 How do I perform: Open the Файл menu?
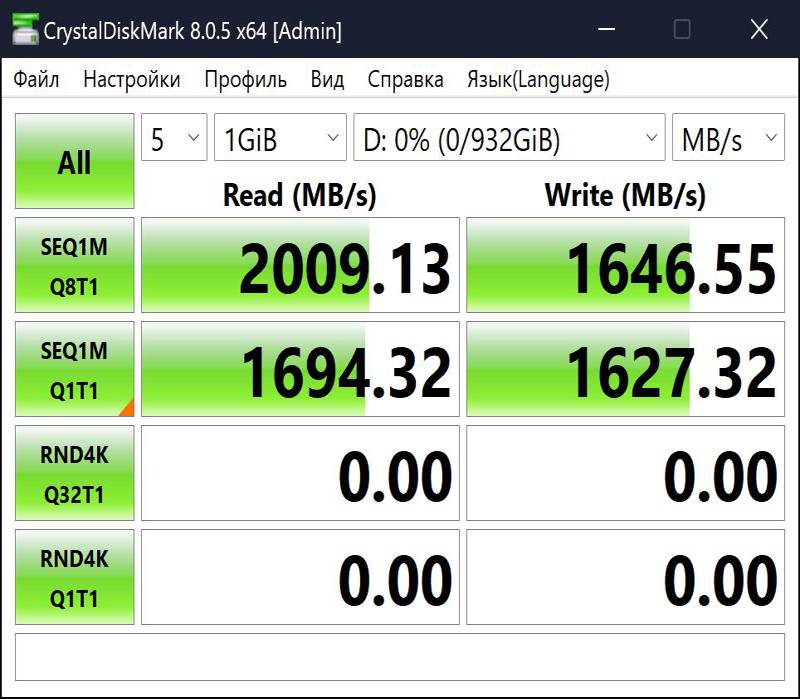pyautogui.click(x=36, y=80)
